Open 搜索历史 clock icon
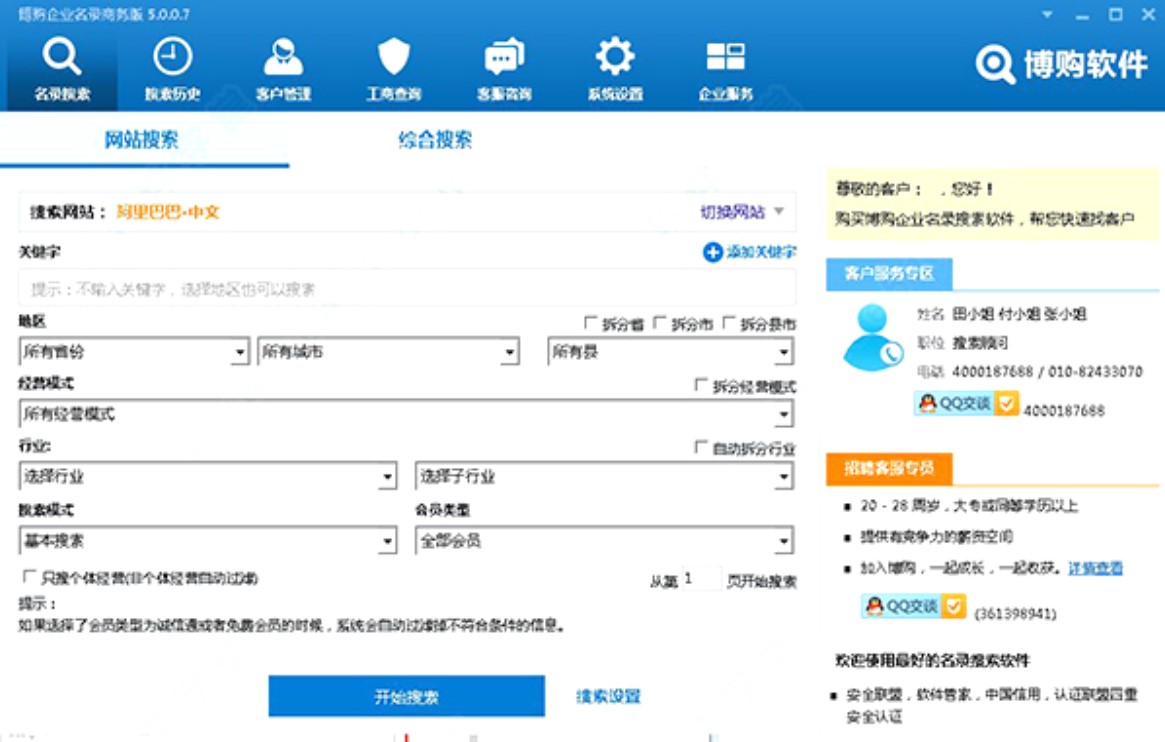 (172, 58)
